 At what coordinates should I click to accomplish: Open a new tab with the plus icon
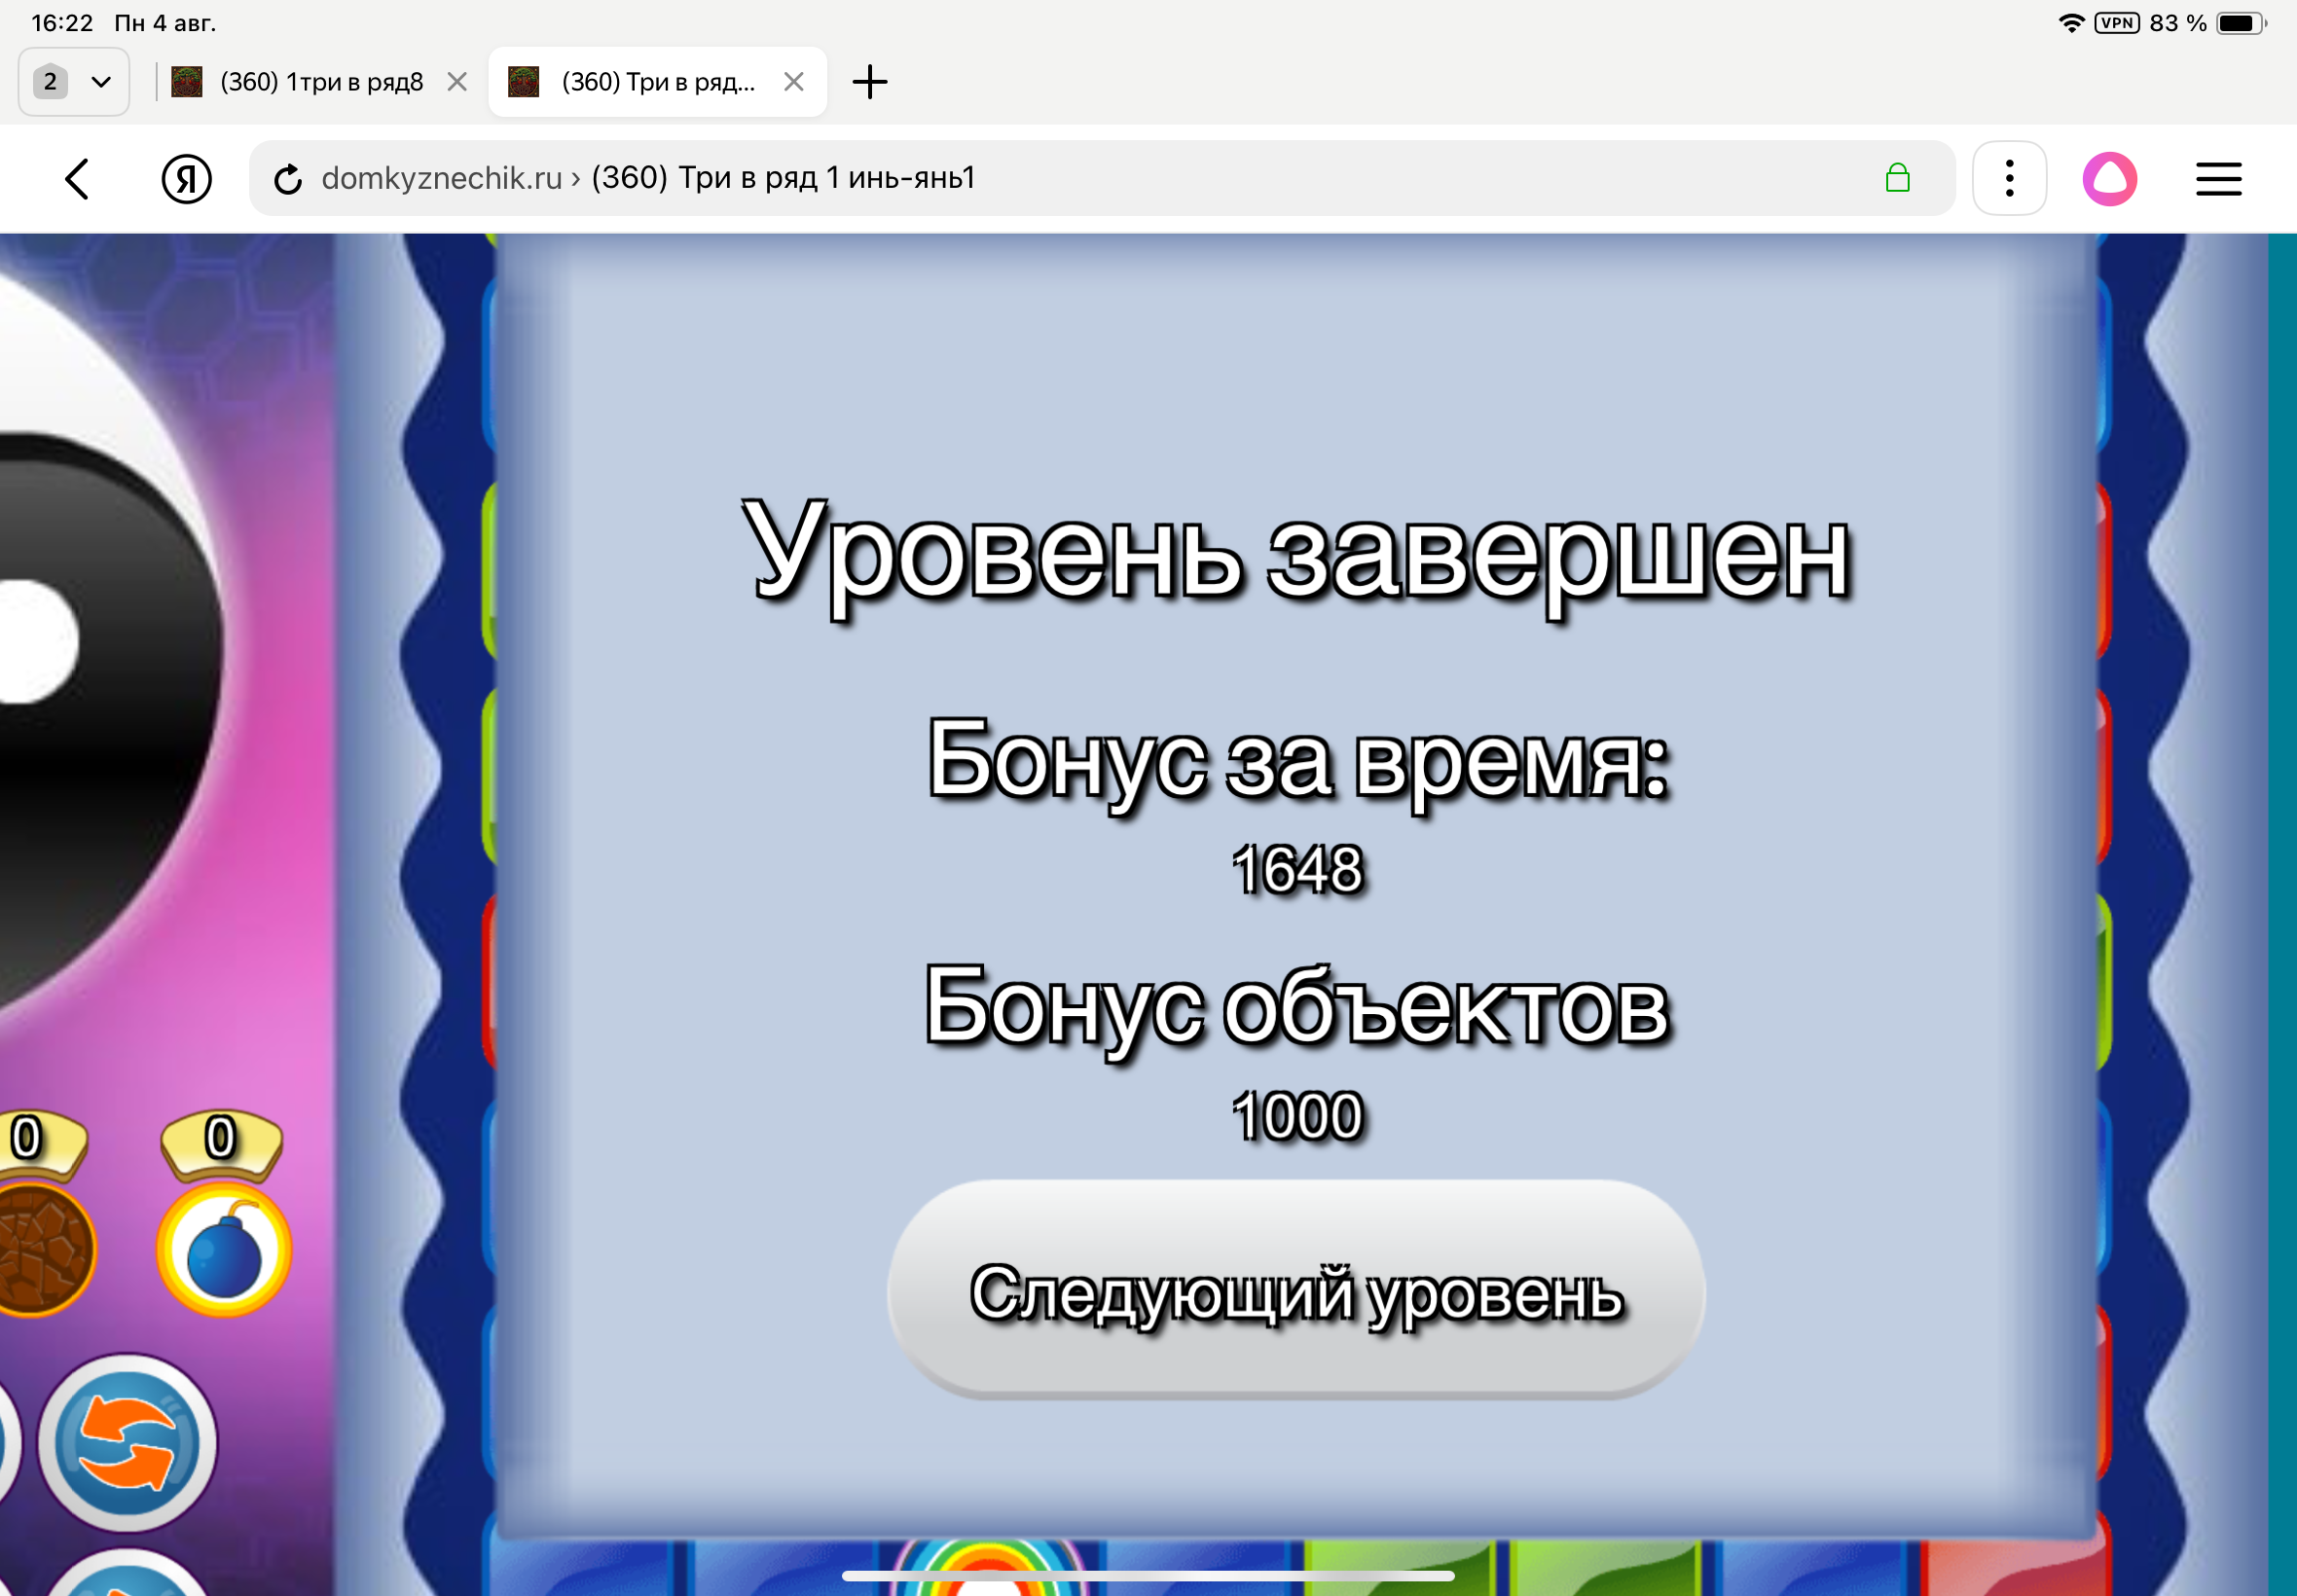pyautogui.click(x=870, y=82)
